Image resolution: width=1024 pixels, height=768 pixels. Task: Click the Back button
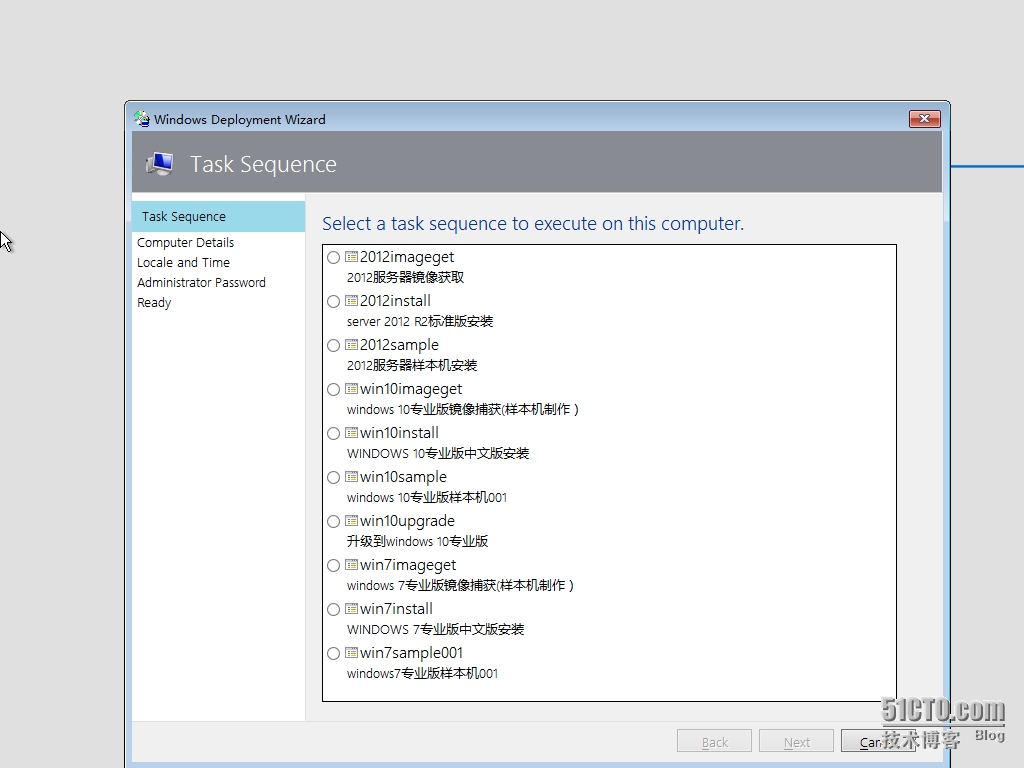714,742
